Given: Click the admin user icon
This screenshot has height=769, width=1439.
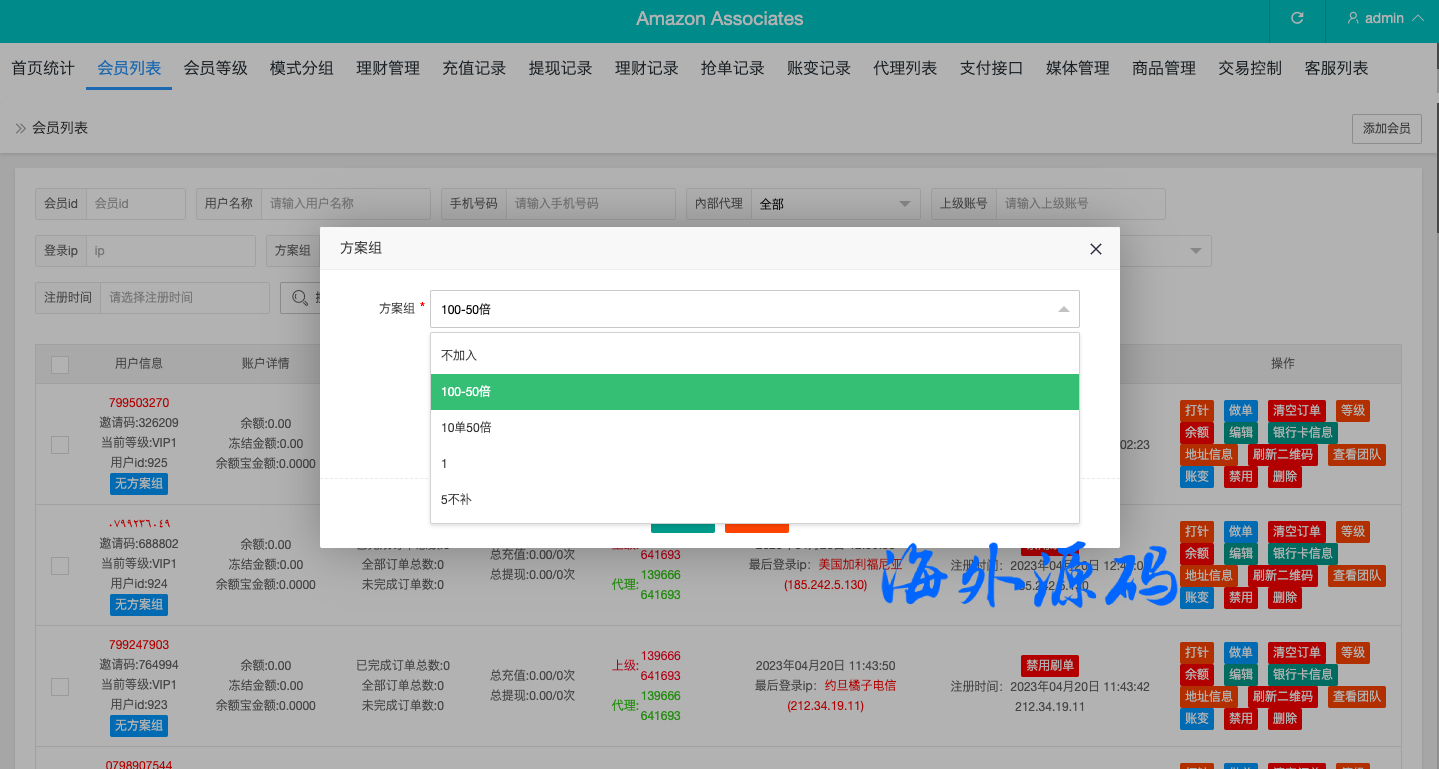Looking at the screenshot, I should pyautogui.click(x=1353, y=18).
